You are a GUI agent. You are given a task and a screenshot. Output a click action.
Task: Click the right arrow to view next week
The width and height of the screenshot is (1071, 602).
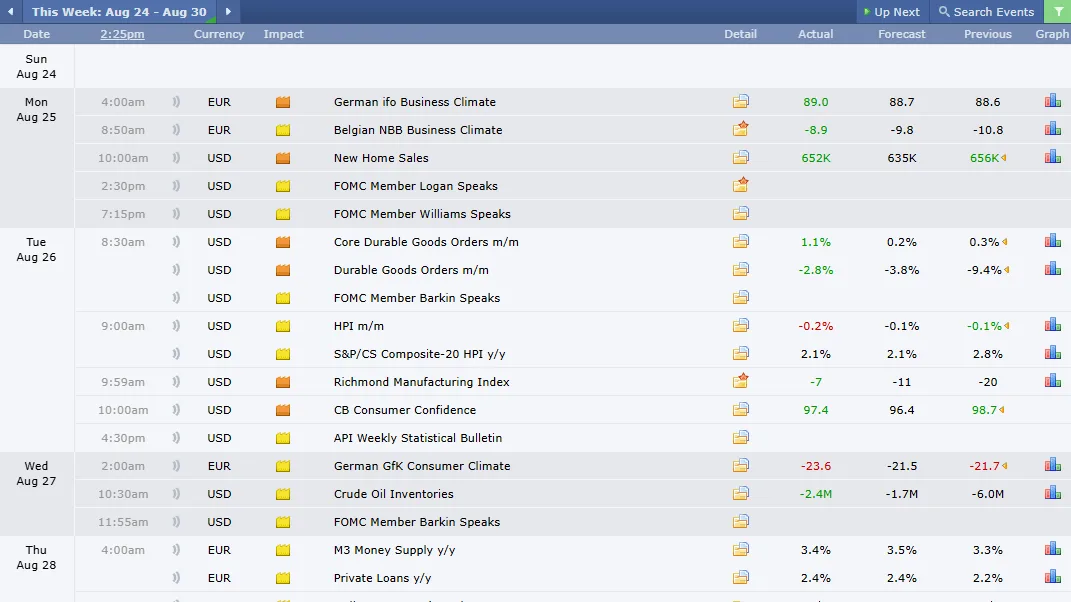tap(226, 12)
